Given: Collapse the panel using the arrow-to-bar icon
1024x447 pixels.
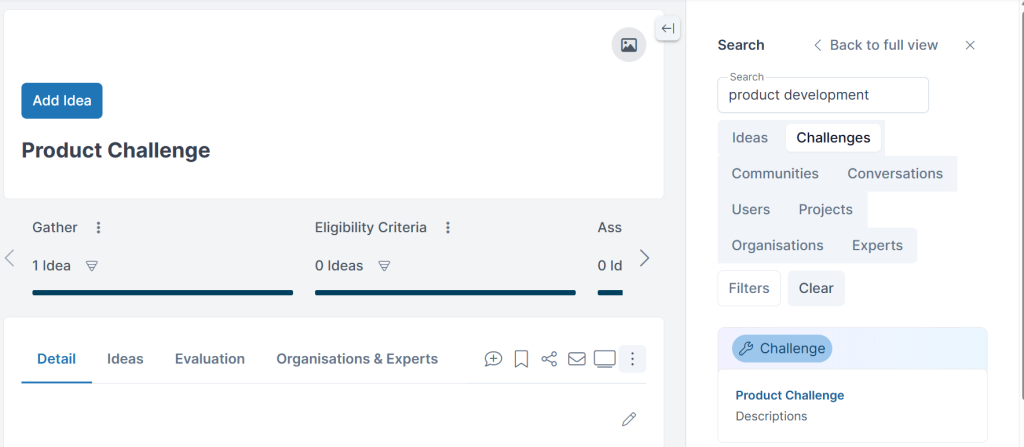Looking at the screenshot, I should coord(667,29).
